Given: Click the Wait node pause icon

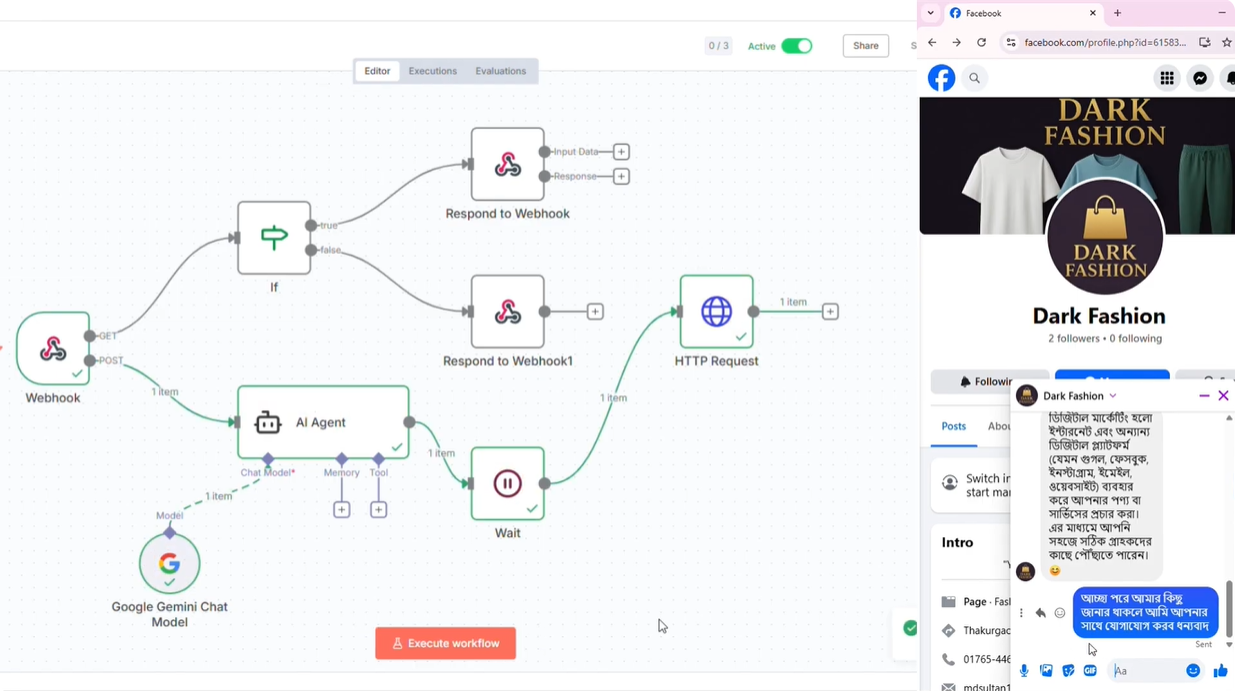Looking at the screenshot, I should (507, 484).
